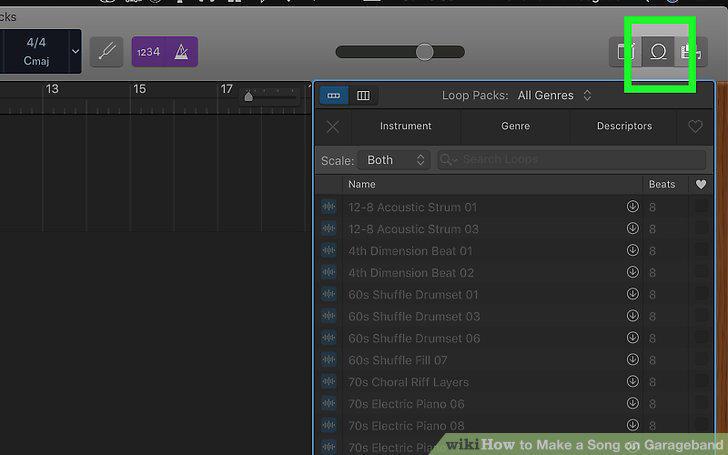Download 12-8 Acoustic Strum 03 loop
Viewport: 728px width, 455px height.
point(632,228)
